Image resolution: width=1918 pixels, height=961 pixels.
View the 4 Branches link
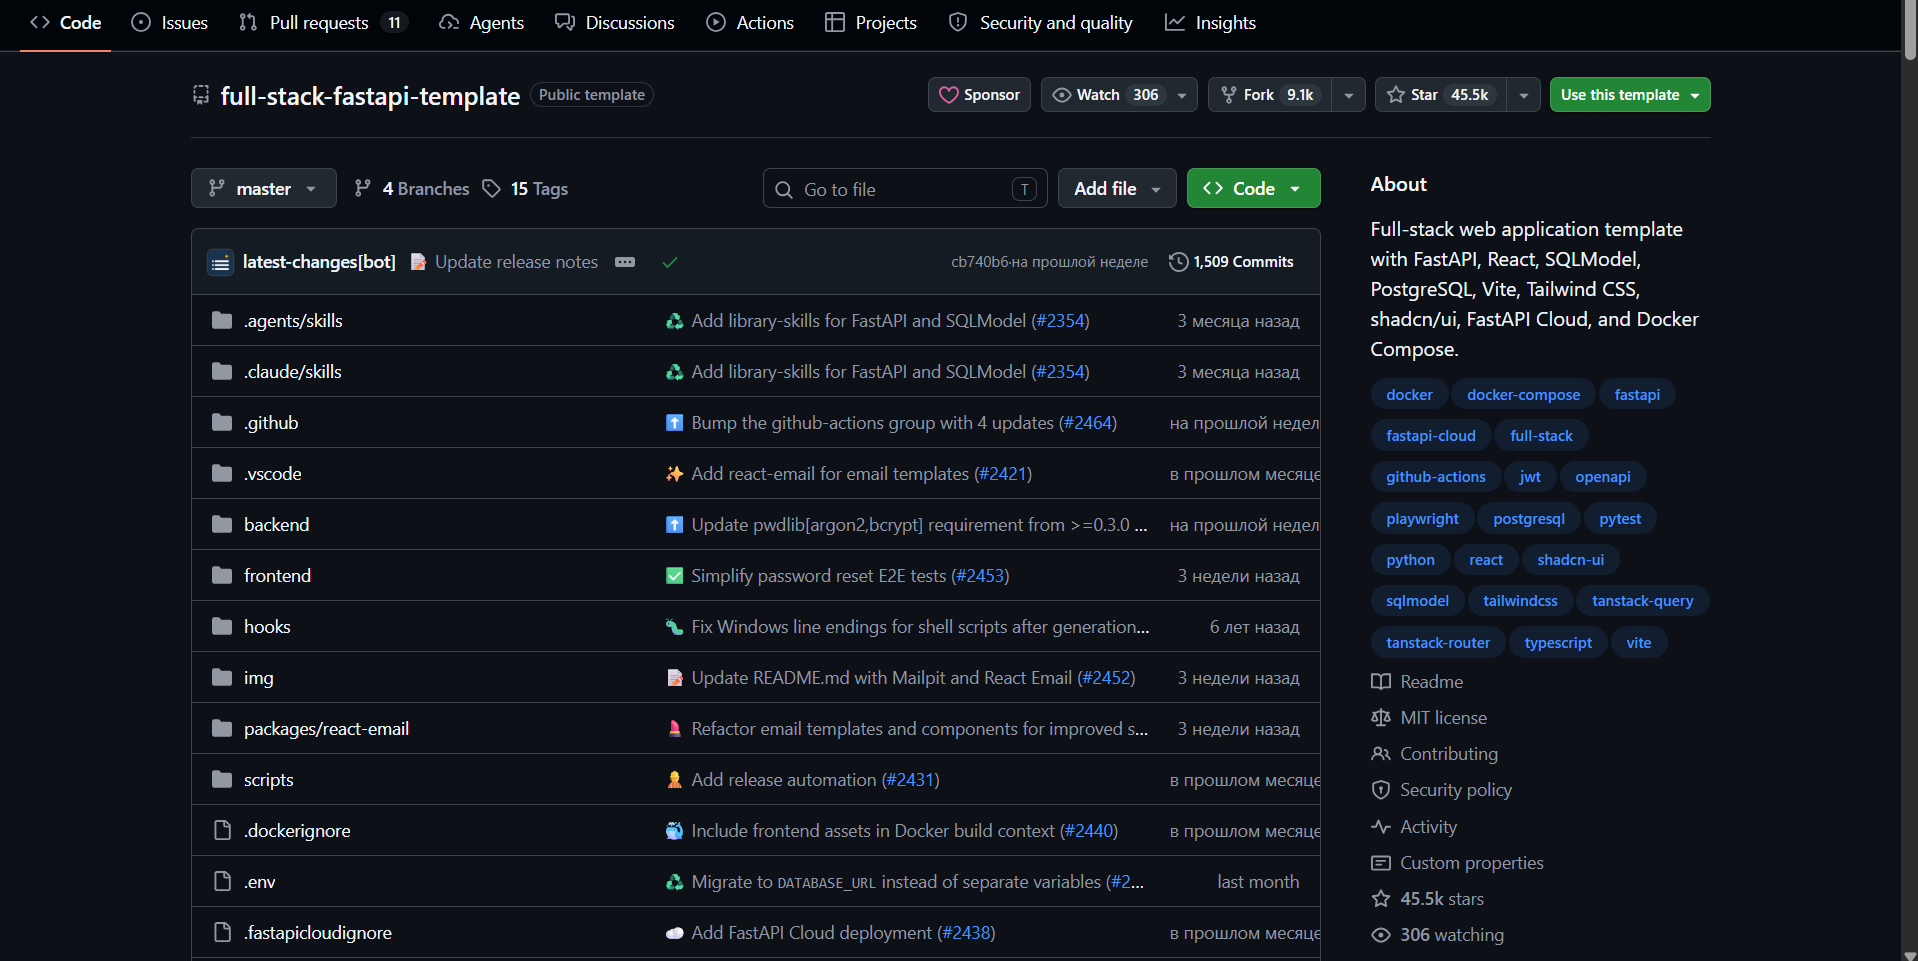coord(412,188)
